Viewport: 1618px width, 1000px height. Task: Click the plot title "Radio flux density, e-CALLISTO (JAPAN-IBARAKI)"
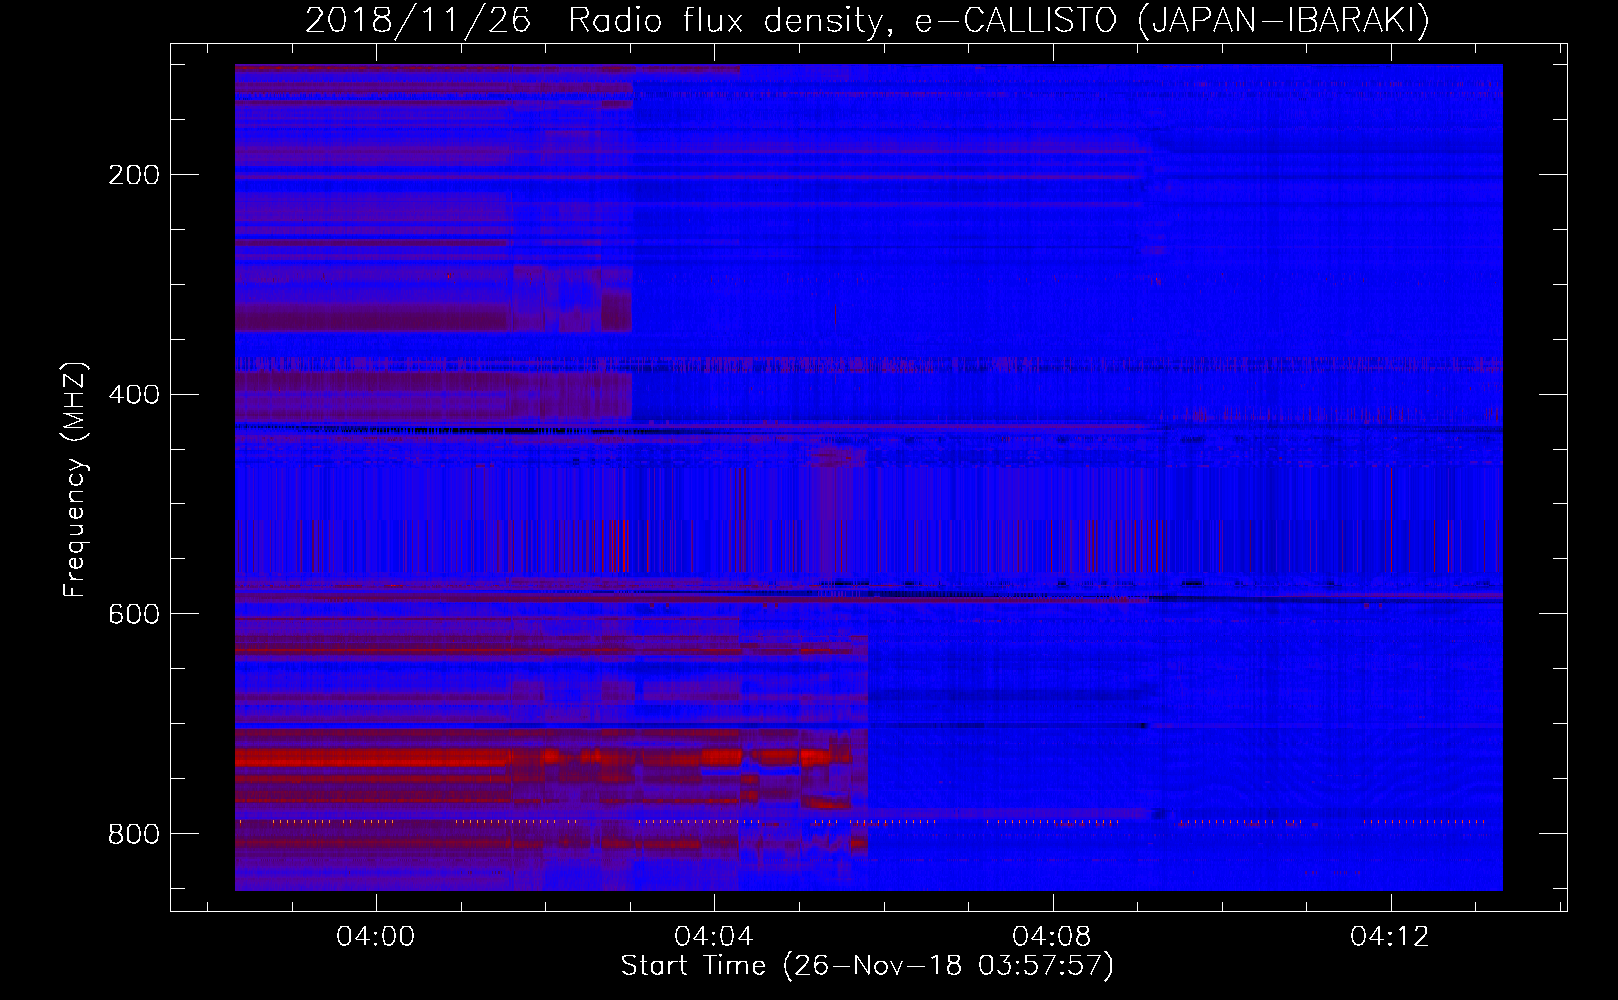pos(999,21)
